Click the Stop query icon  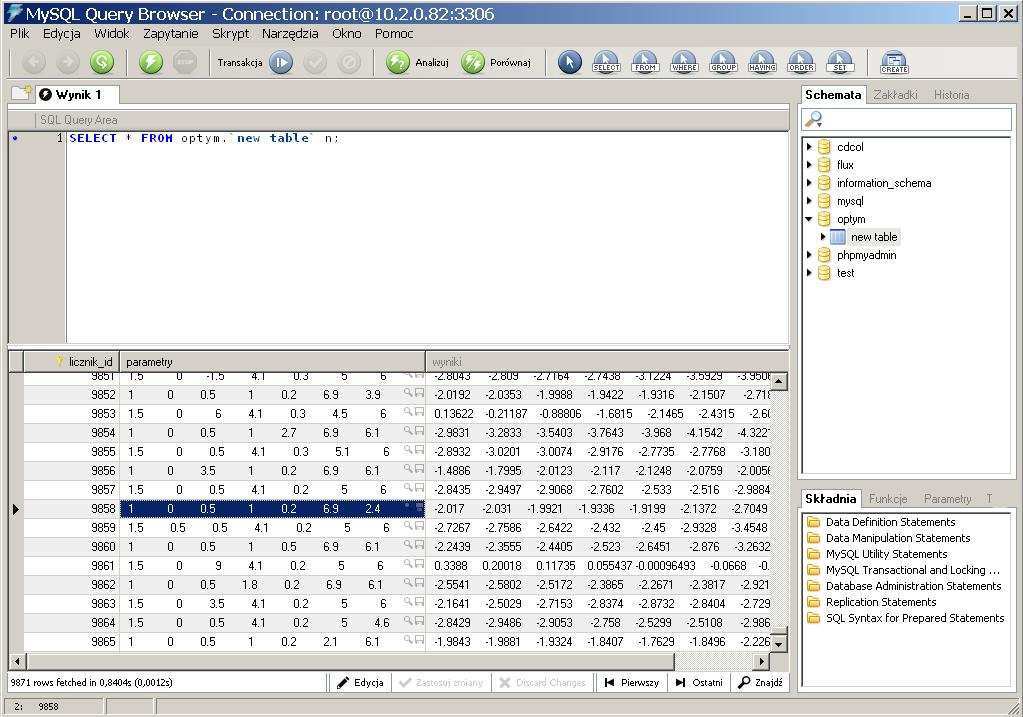pyautogui.click(x=185, y=63)
